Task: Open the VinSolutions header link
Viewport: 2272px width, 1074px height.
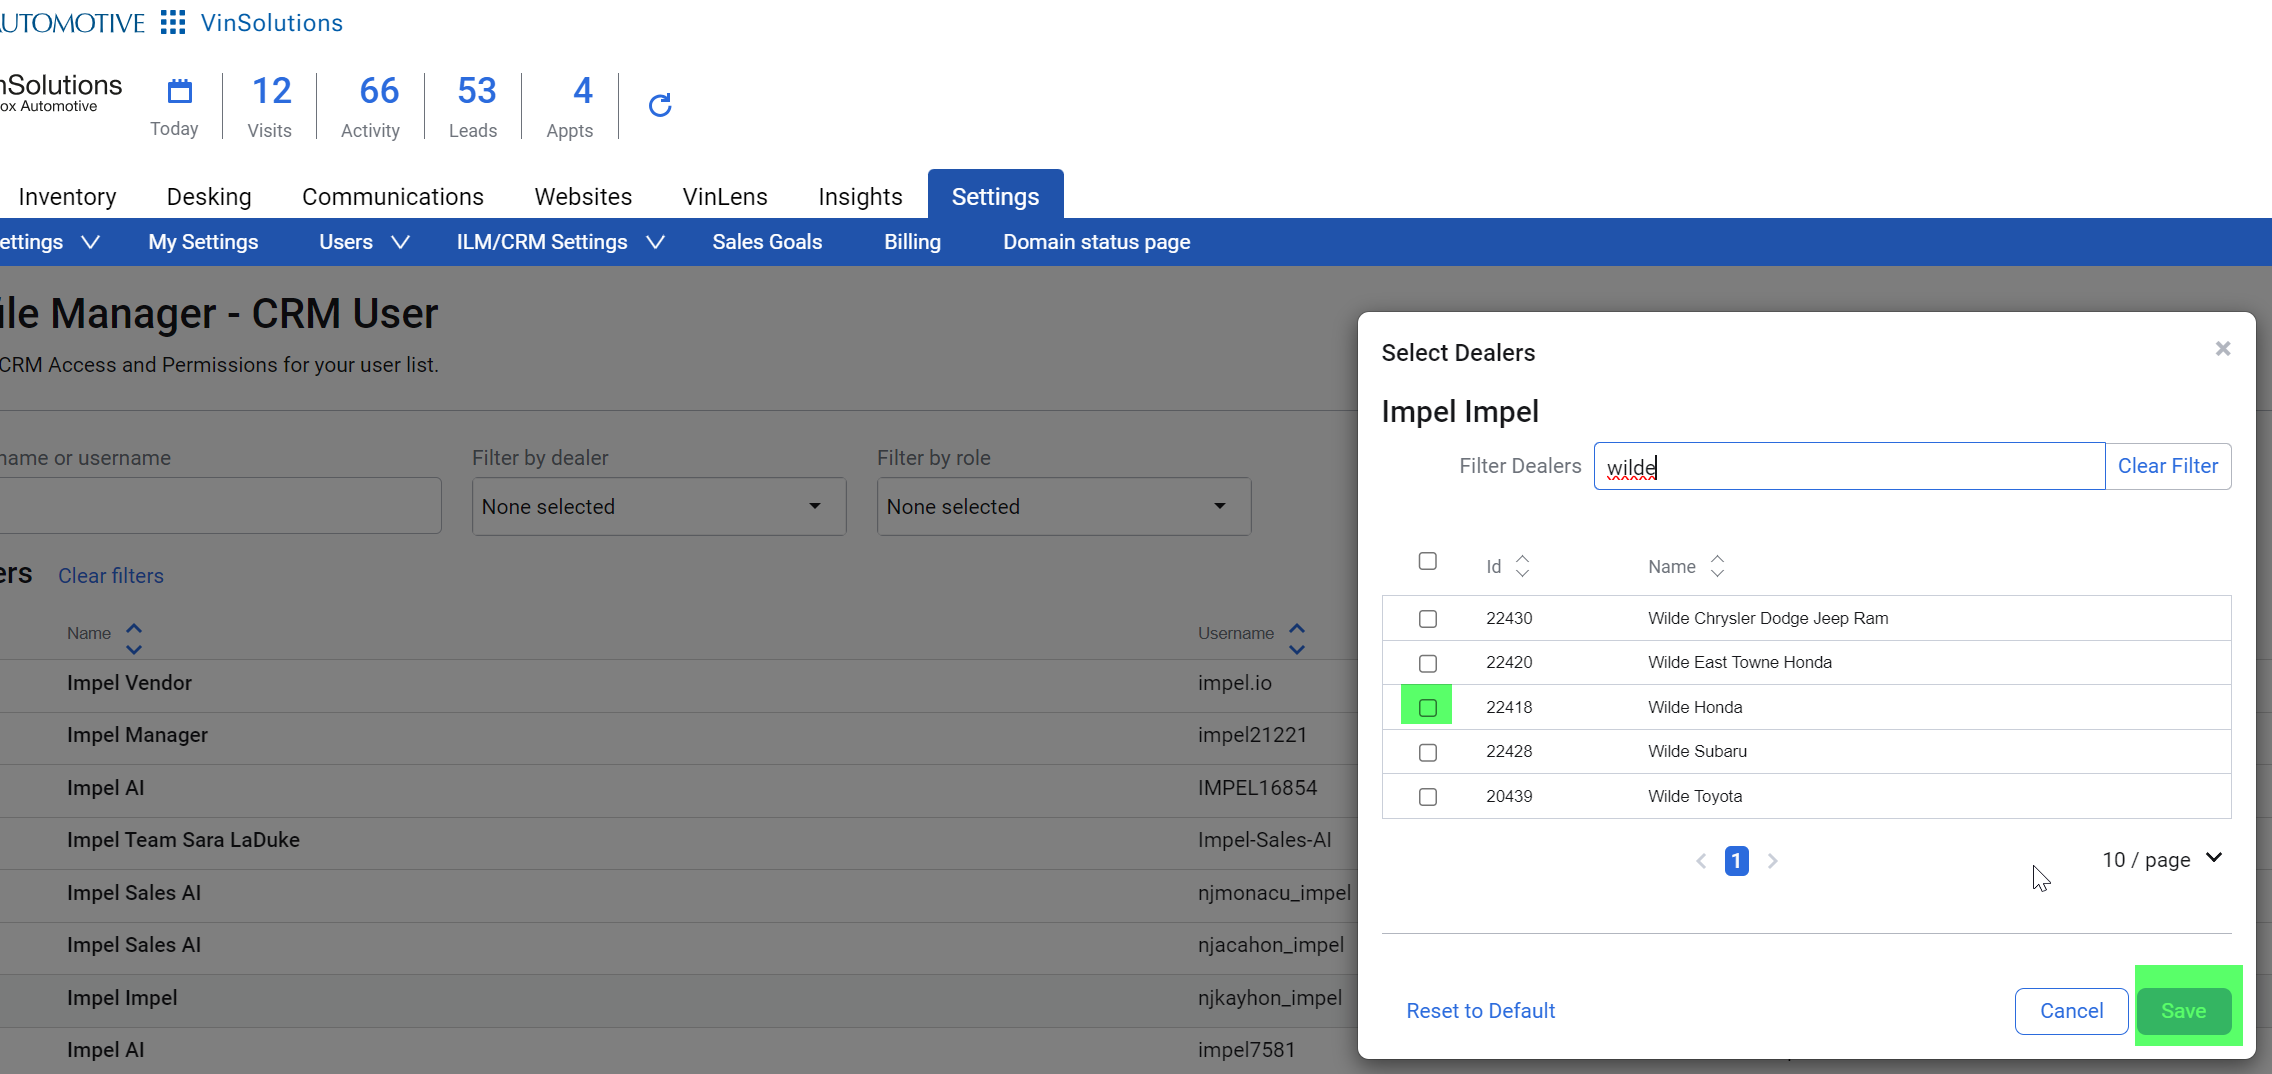Action: 272,22
